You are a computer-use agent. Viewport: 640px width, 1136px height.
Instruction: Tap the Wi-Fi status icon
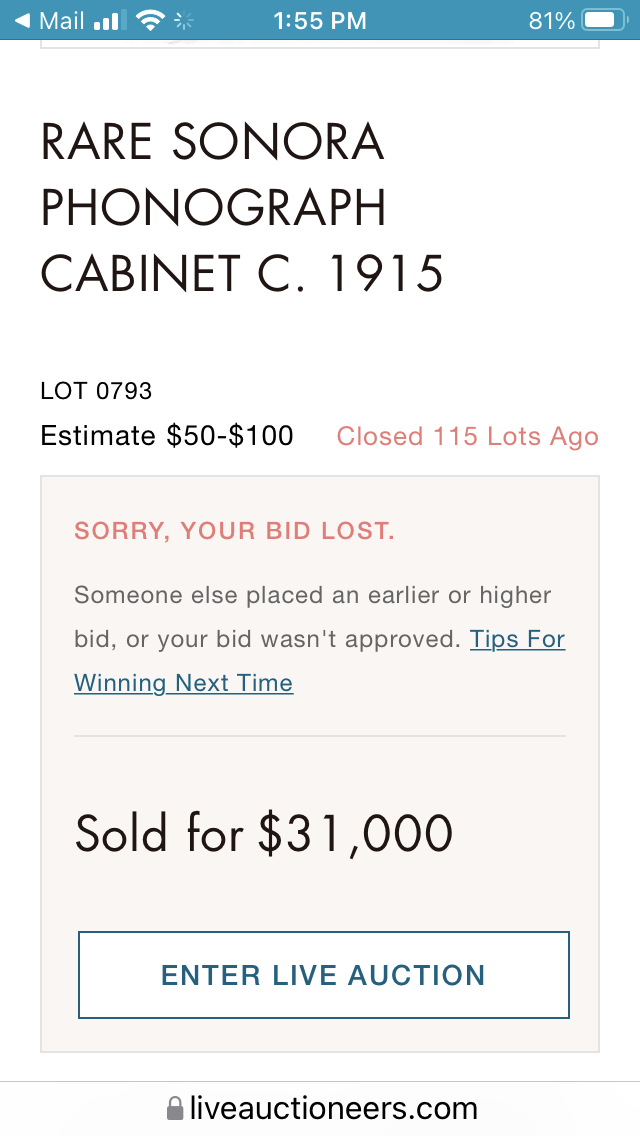(150, 20)
